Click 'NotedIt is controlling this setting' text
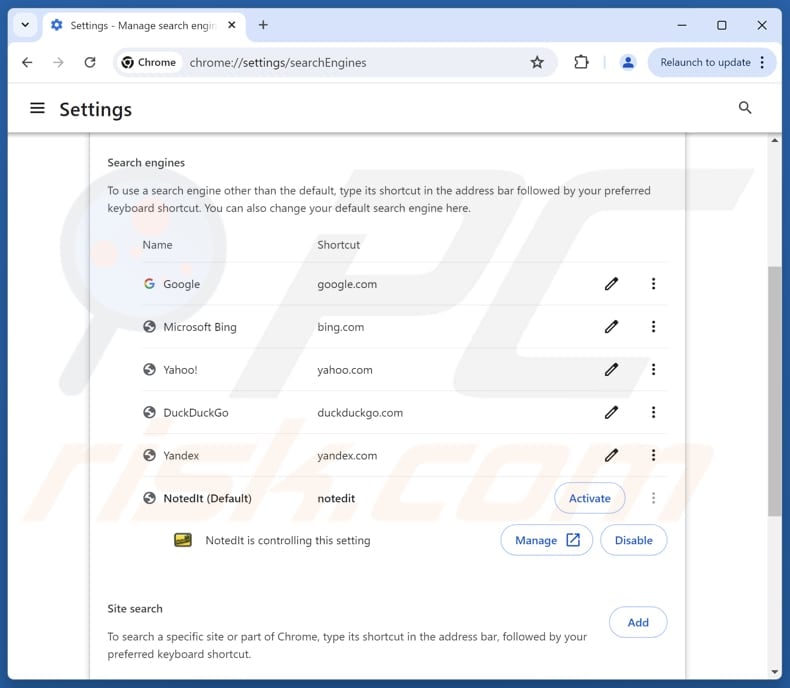Image resolution: width=790 pixels, height=688 pixels. [x=288, y=540]
